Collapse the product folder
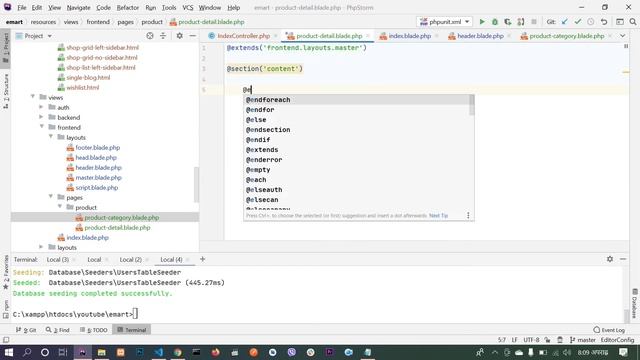 (x=60, y=207)
